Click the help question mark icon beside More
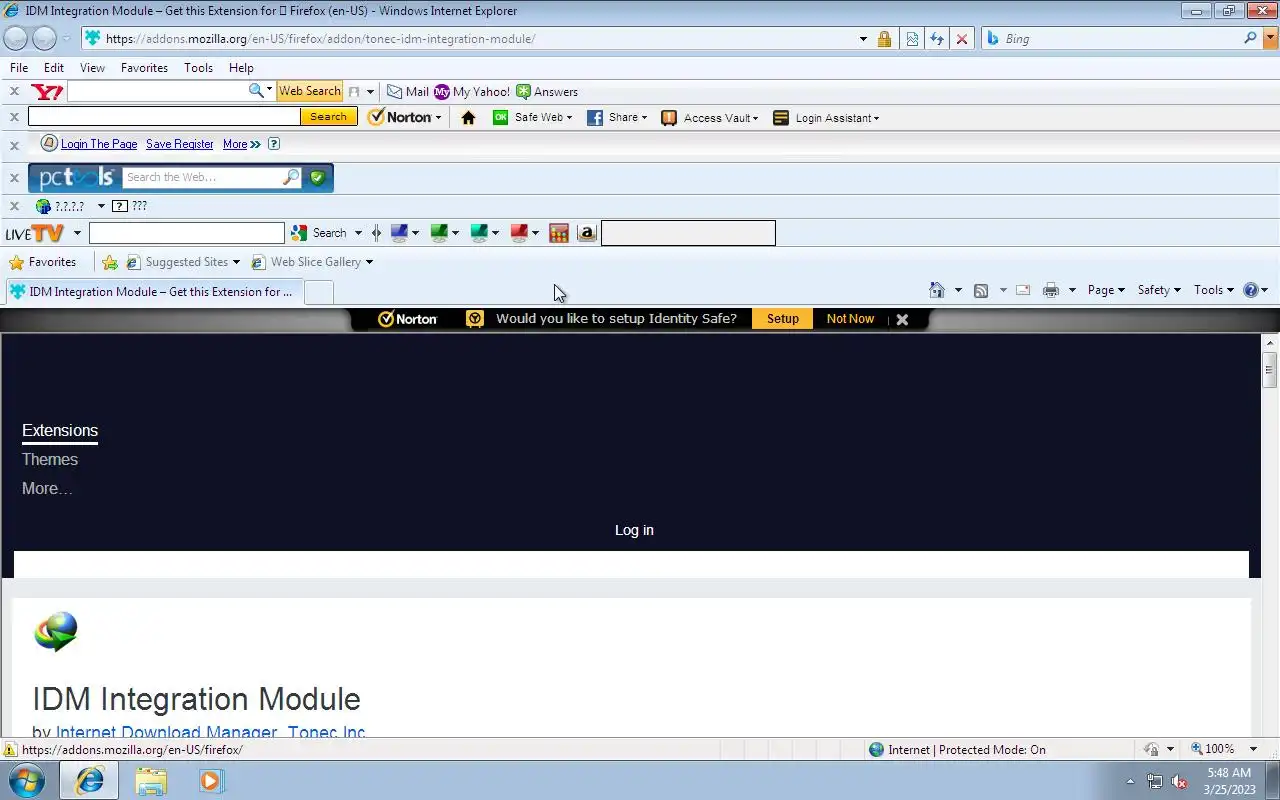Image resolution: width=1280 pixels, height=800 pixels. coord(274,144)
